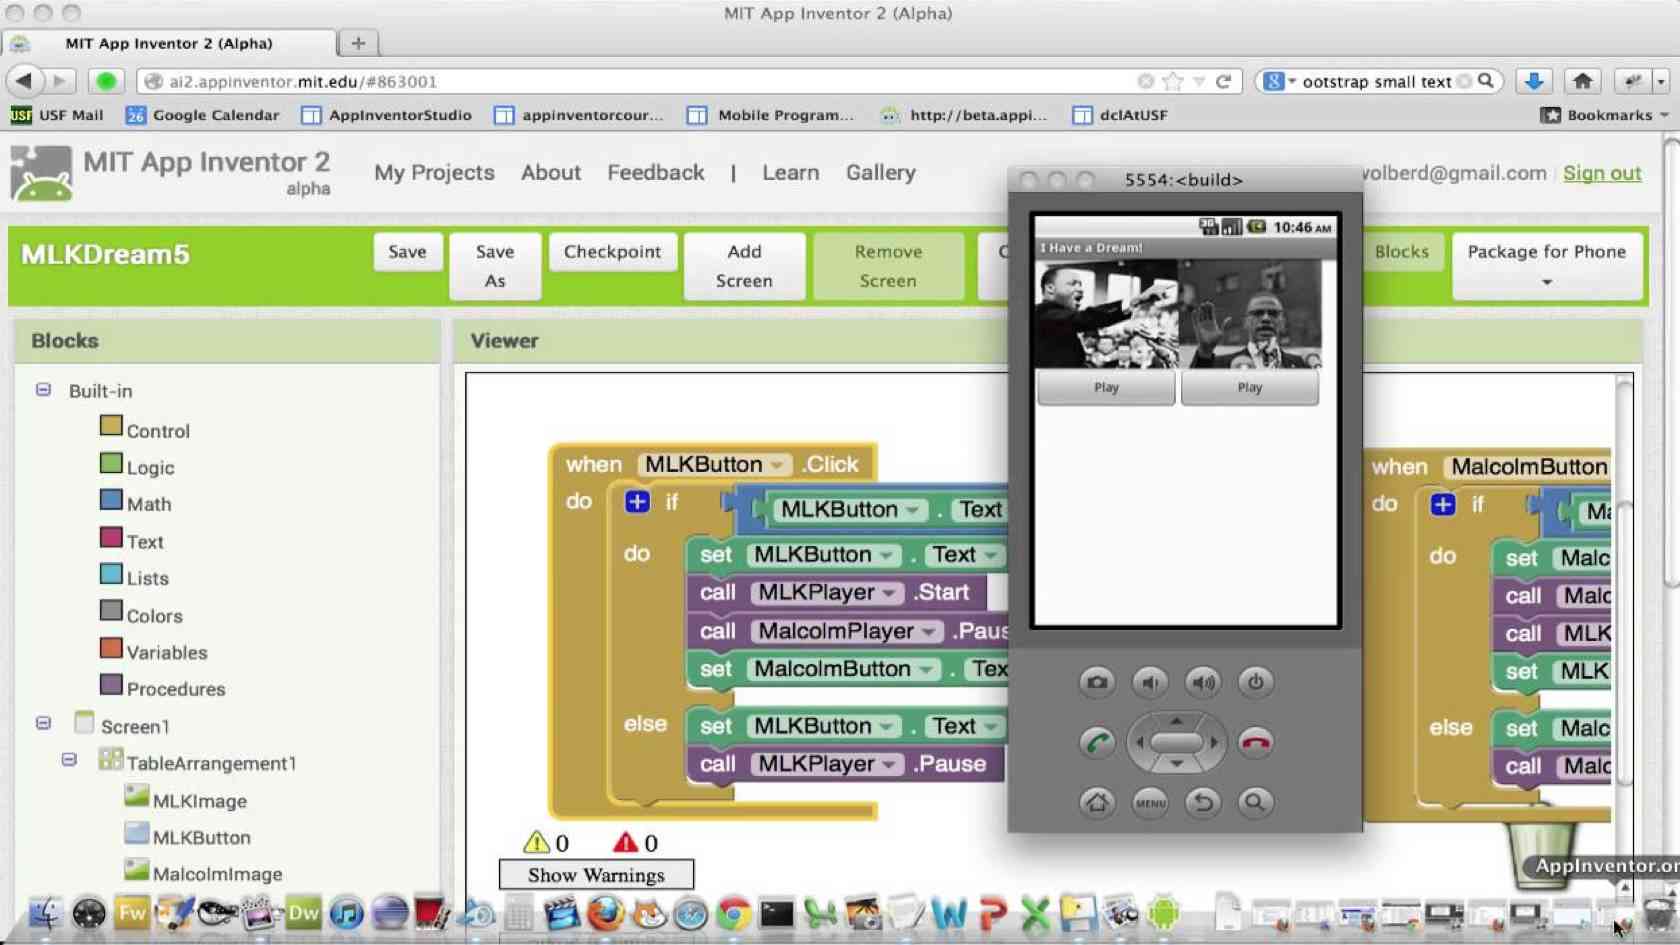Open Firefox from the dock
This screenshot has width=1680, height=945.
pos(604,913)
